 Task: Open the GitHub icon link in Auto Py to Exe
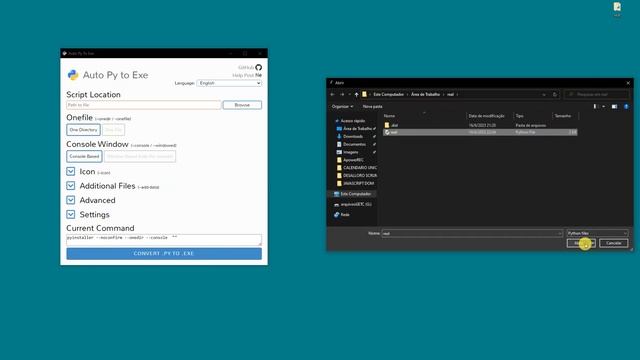(x=258, y=67)
